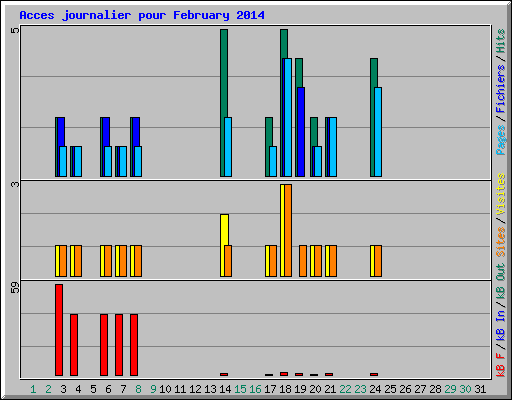
Task: Click day number 28 on the bottom axis
Action: tap(435, 389)
